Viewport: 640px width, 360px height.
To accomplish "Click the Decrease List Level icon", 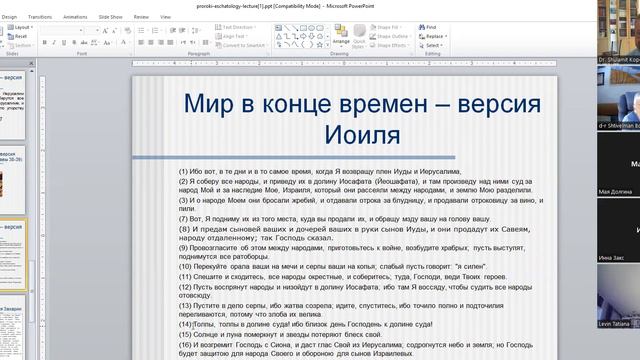I will pyautogui.click(x=173, y=31).
